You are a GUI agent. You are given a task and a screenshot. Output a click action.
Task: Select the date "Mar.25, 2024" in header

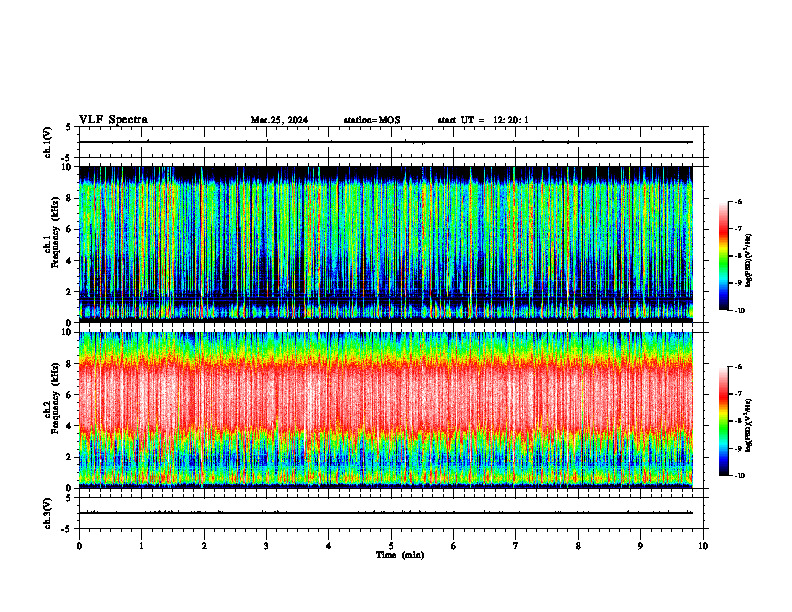coord(279,120)
